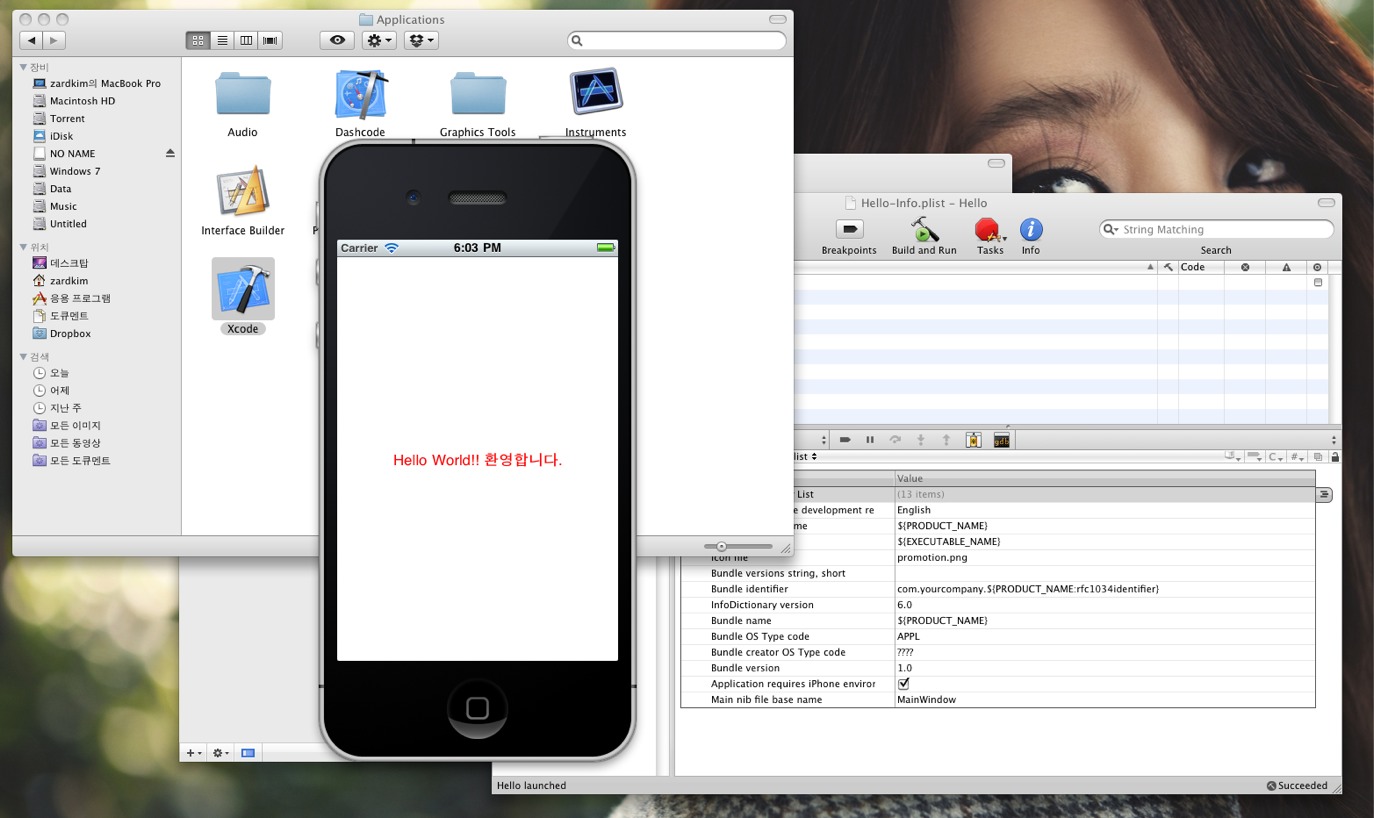Click the Finder search field
This screenshot has width=1374, height=818.
pyautogui.click(x=677, y=41)
